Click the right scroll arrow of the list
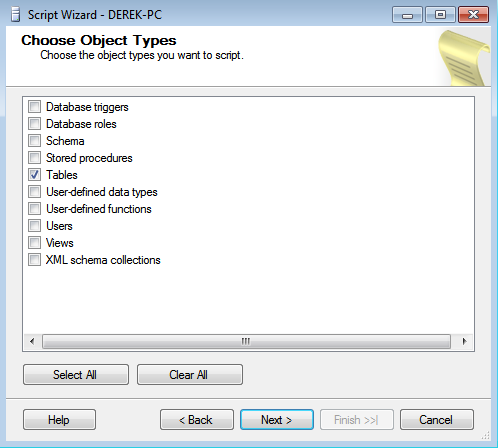 (464, 341)
